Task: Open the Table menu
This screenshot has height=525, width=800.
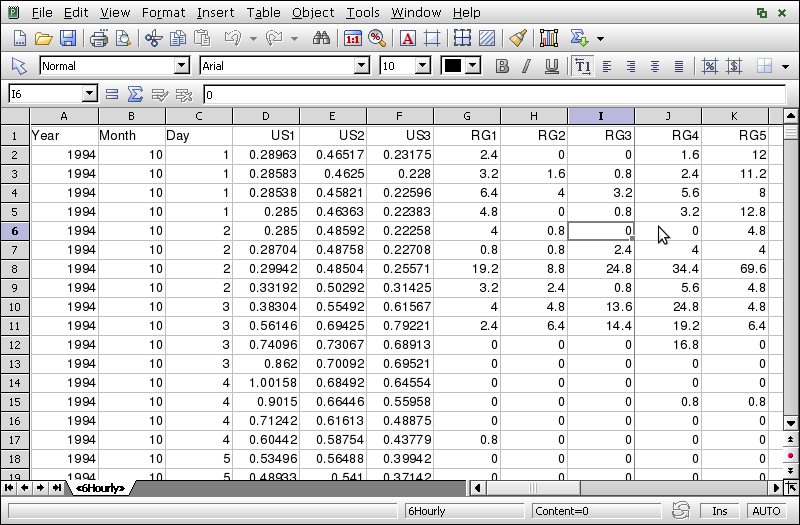Action: 263,12
